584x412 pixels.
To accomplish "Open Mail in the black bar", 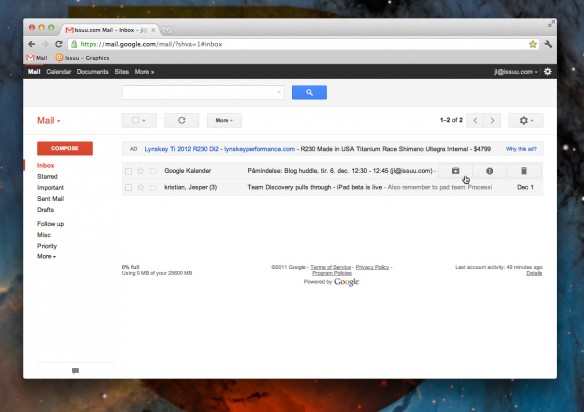I will coord(34,72).
